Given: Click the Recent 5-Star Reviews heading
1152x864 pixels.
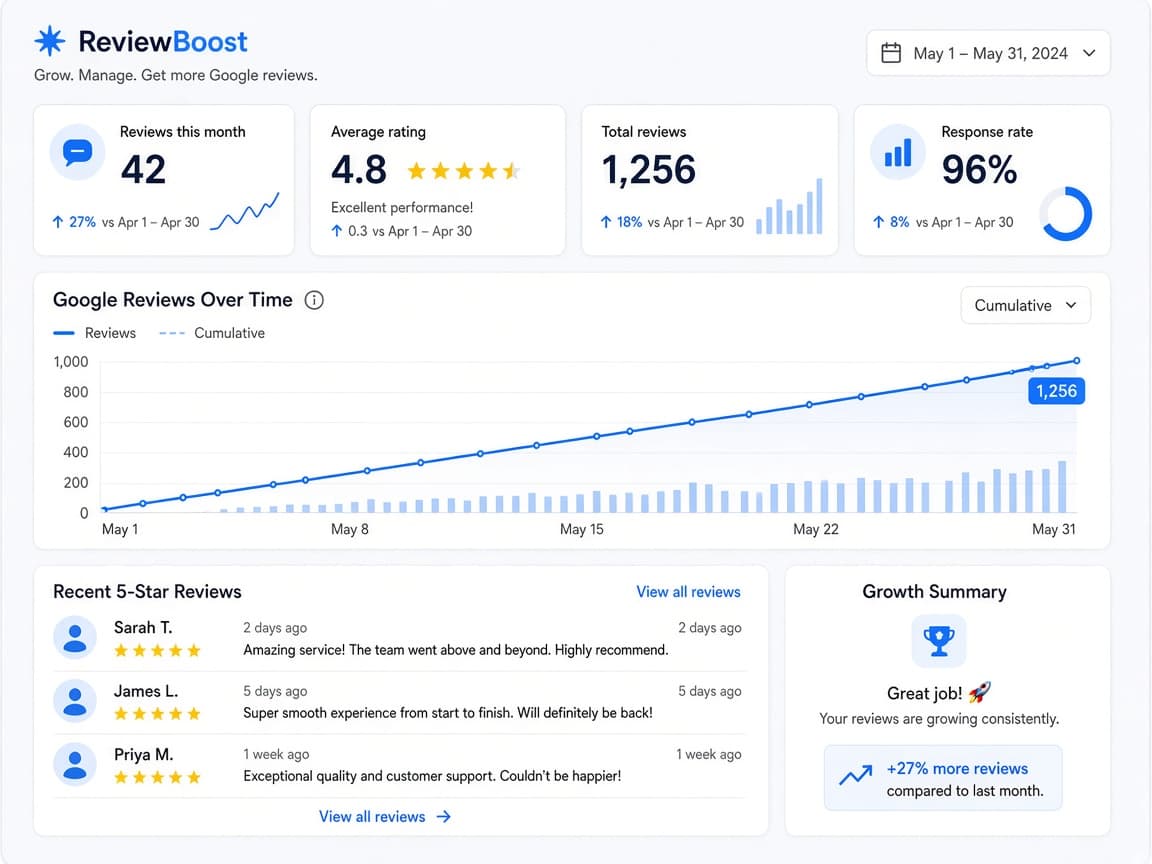Looking at the screenshot, I should (147, 591).
